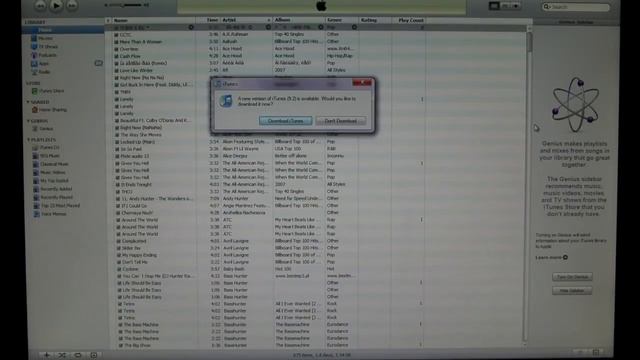Select the song Cyclone
Screen dimensions: 640x360
(131, 269)
